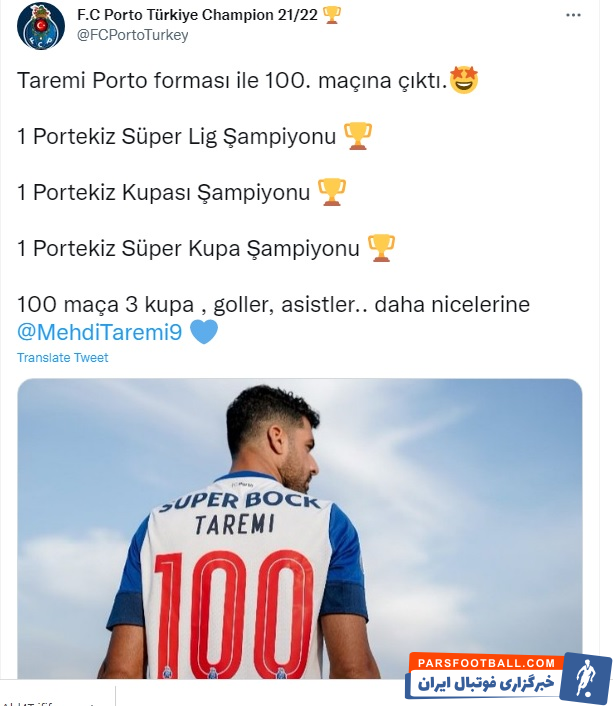Click the blue heart emoji
The image size is (613, 706).
coord(203,332)
